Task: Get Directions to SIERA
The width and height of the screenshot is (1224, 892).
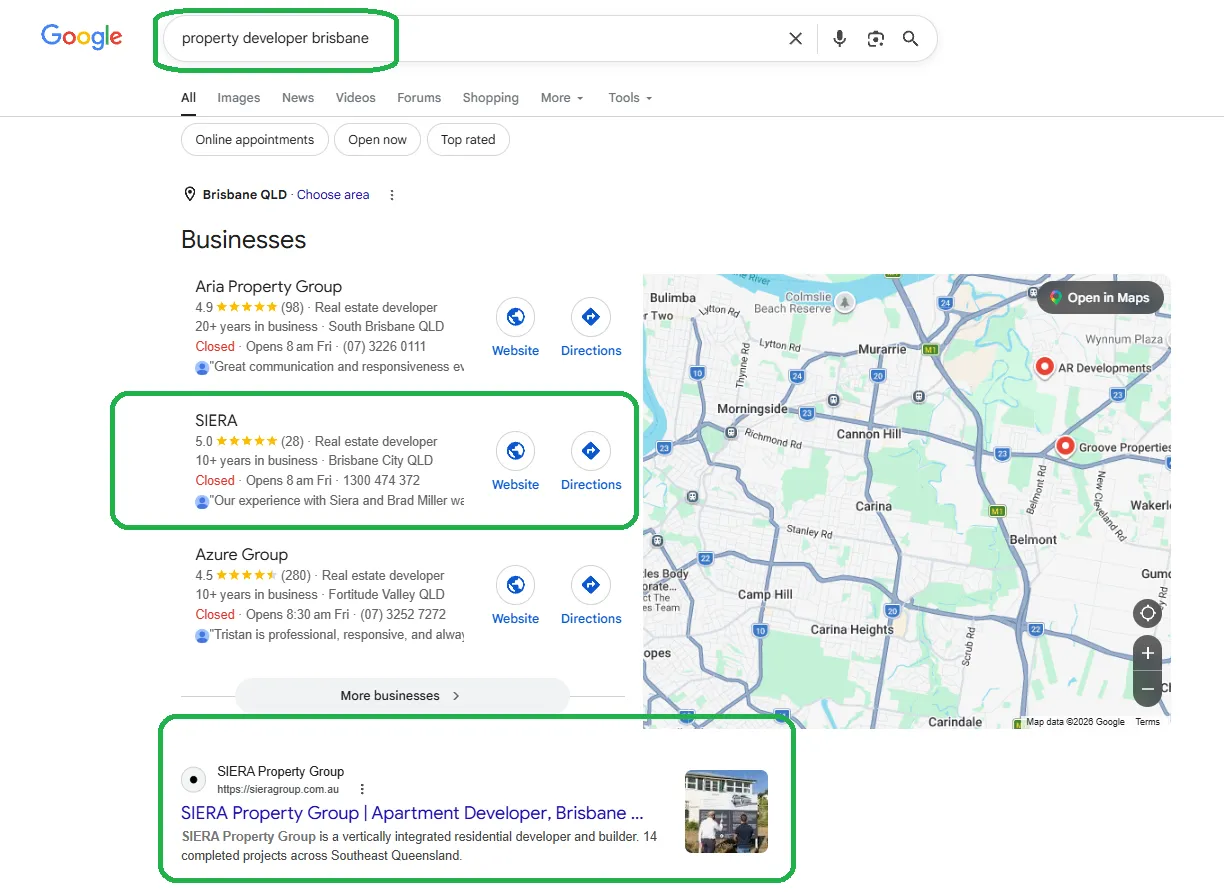Action: click(591, 452)
